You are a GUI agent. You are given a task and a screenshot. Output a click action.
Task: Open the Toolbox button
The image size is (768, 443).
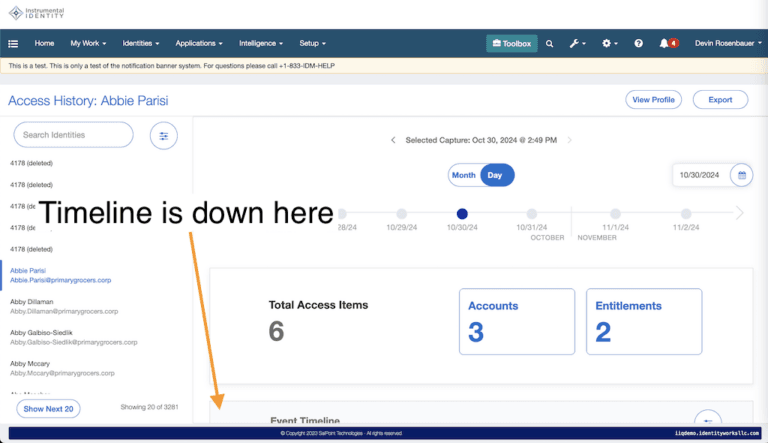coord(511,44)
